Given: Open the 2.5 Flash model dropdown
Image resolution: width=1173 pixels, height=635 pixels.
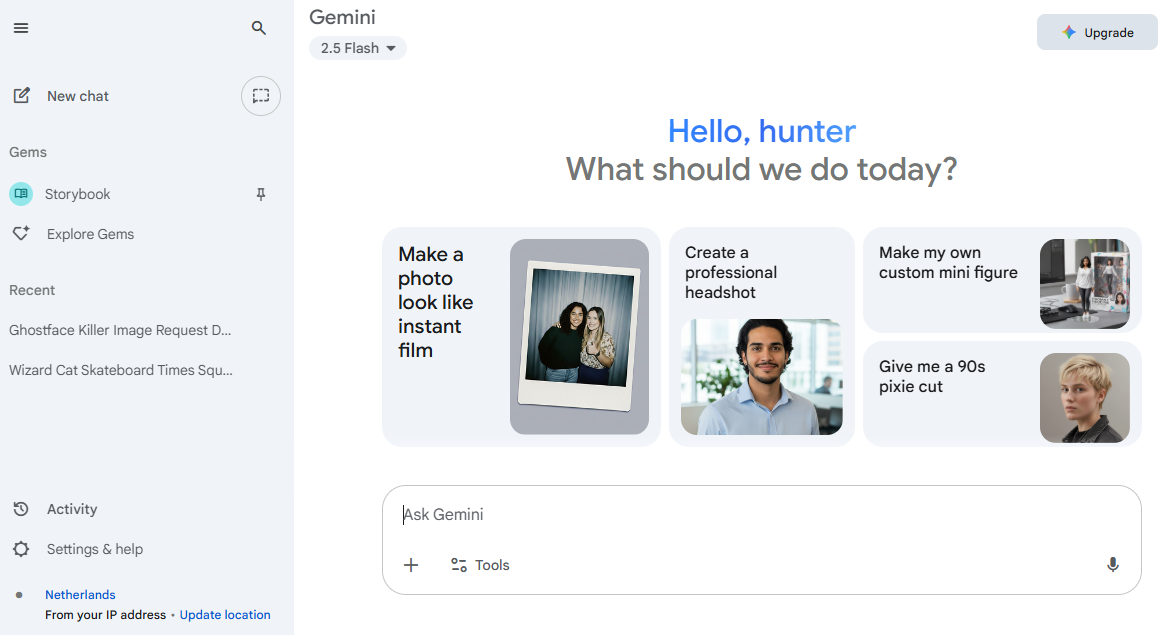Looking at the screenshot, I should tap(358, 48).
